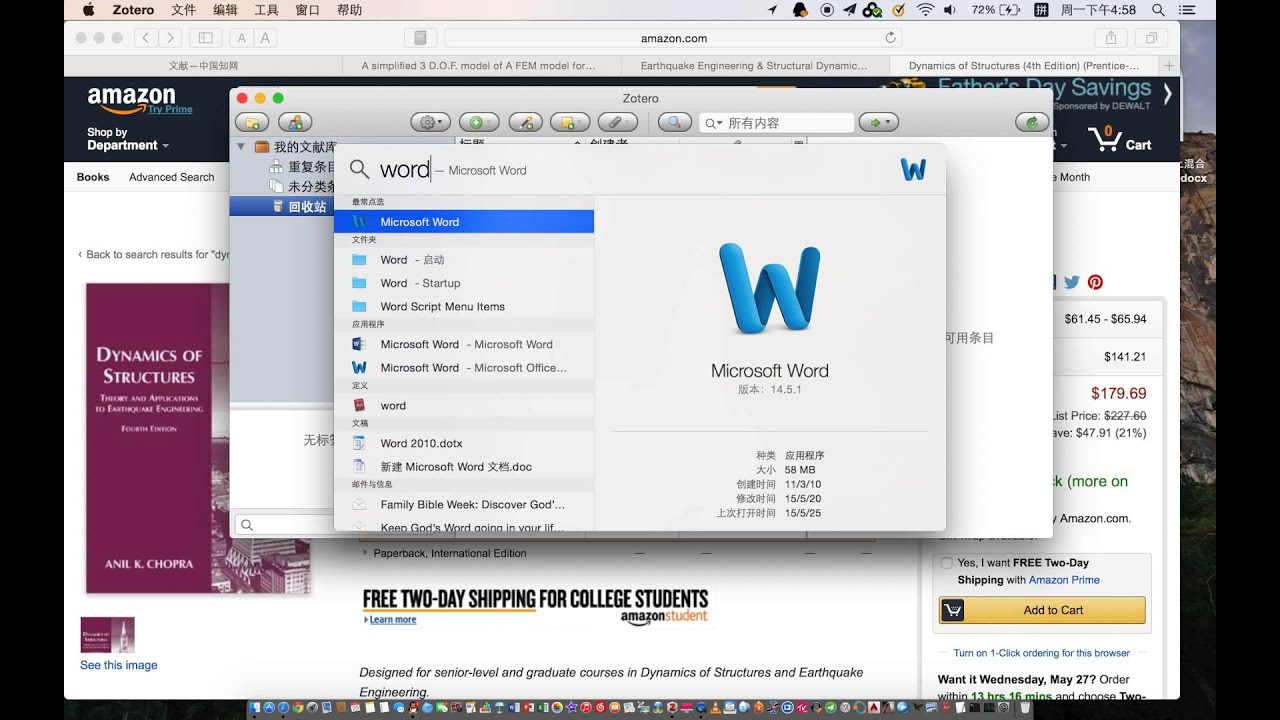
Task: Expand Paperback International Edition row
Action: [366, 553]
